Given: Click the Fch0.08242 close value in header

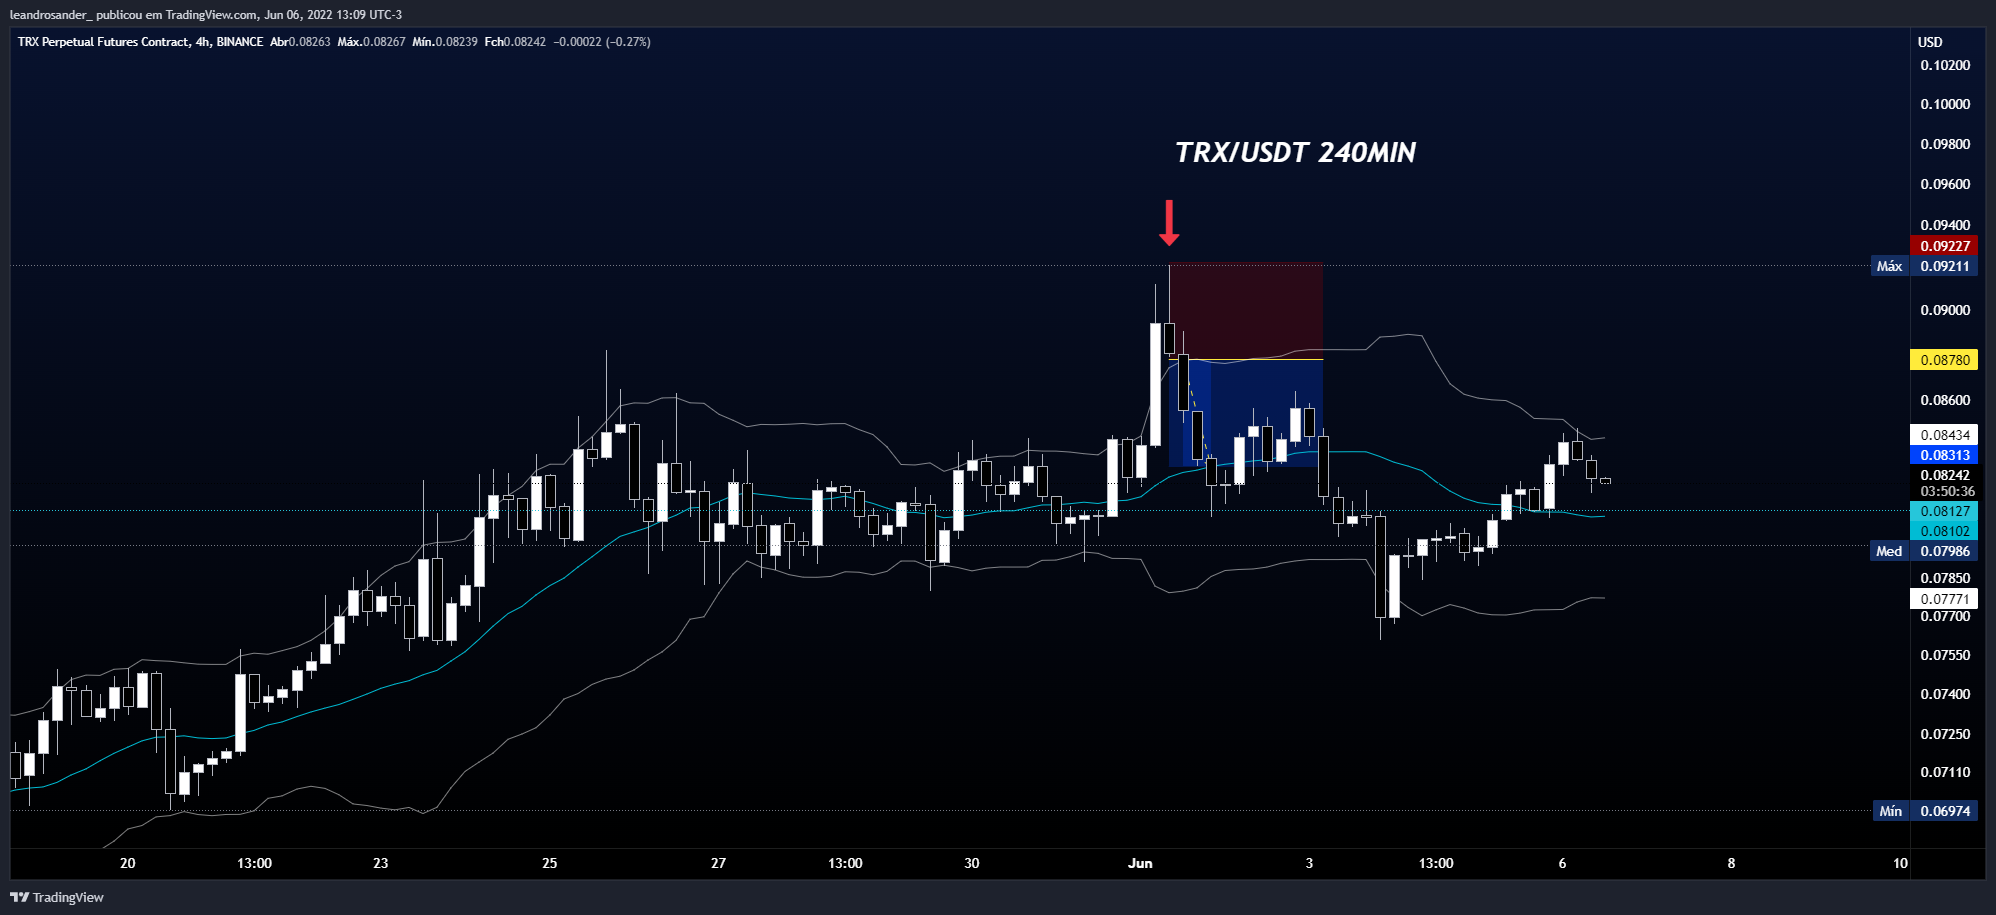Looking at the screenshot, I should tap(515, 42).
